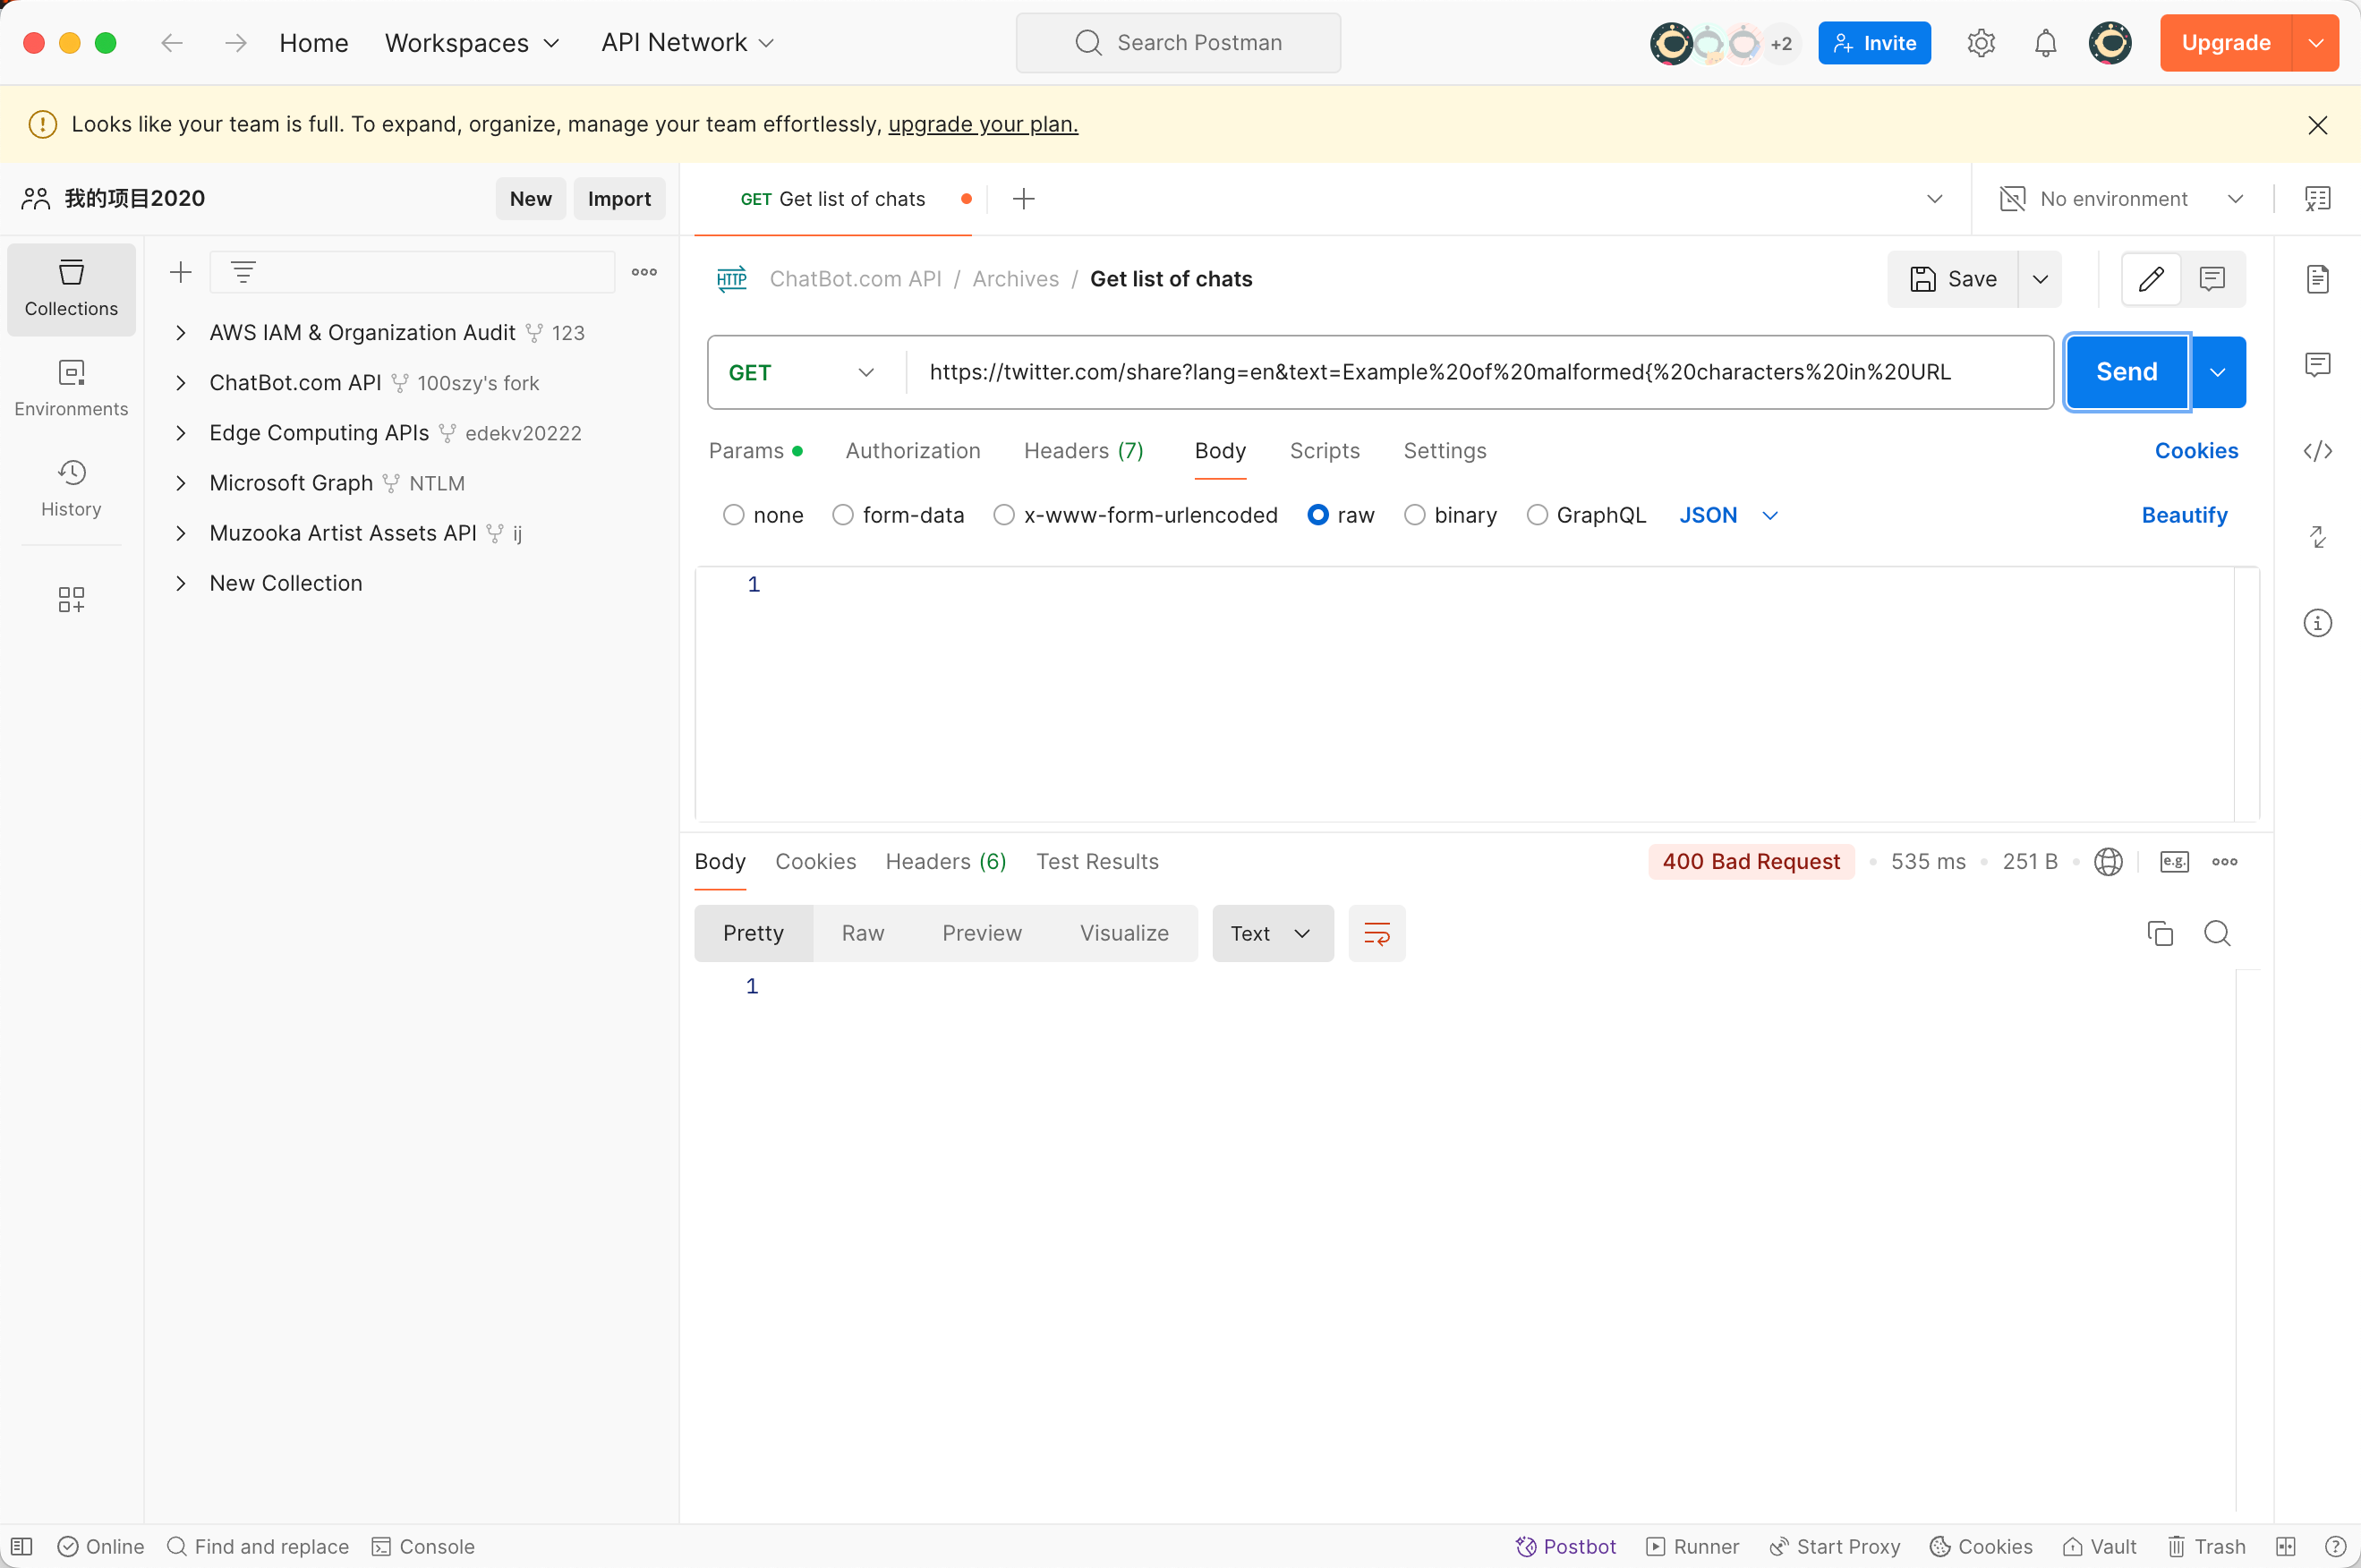Select the GraphQL body type
Screen dimensions: 2361x1568
[x=1537, y=515]
